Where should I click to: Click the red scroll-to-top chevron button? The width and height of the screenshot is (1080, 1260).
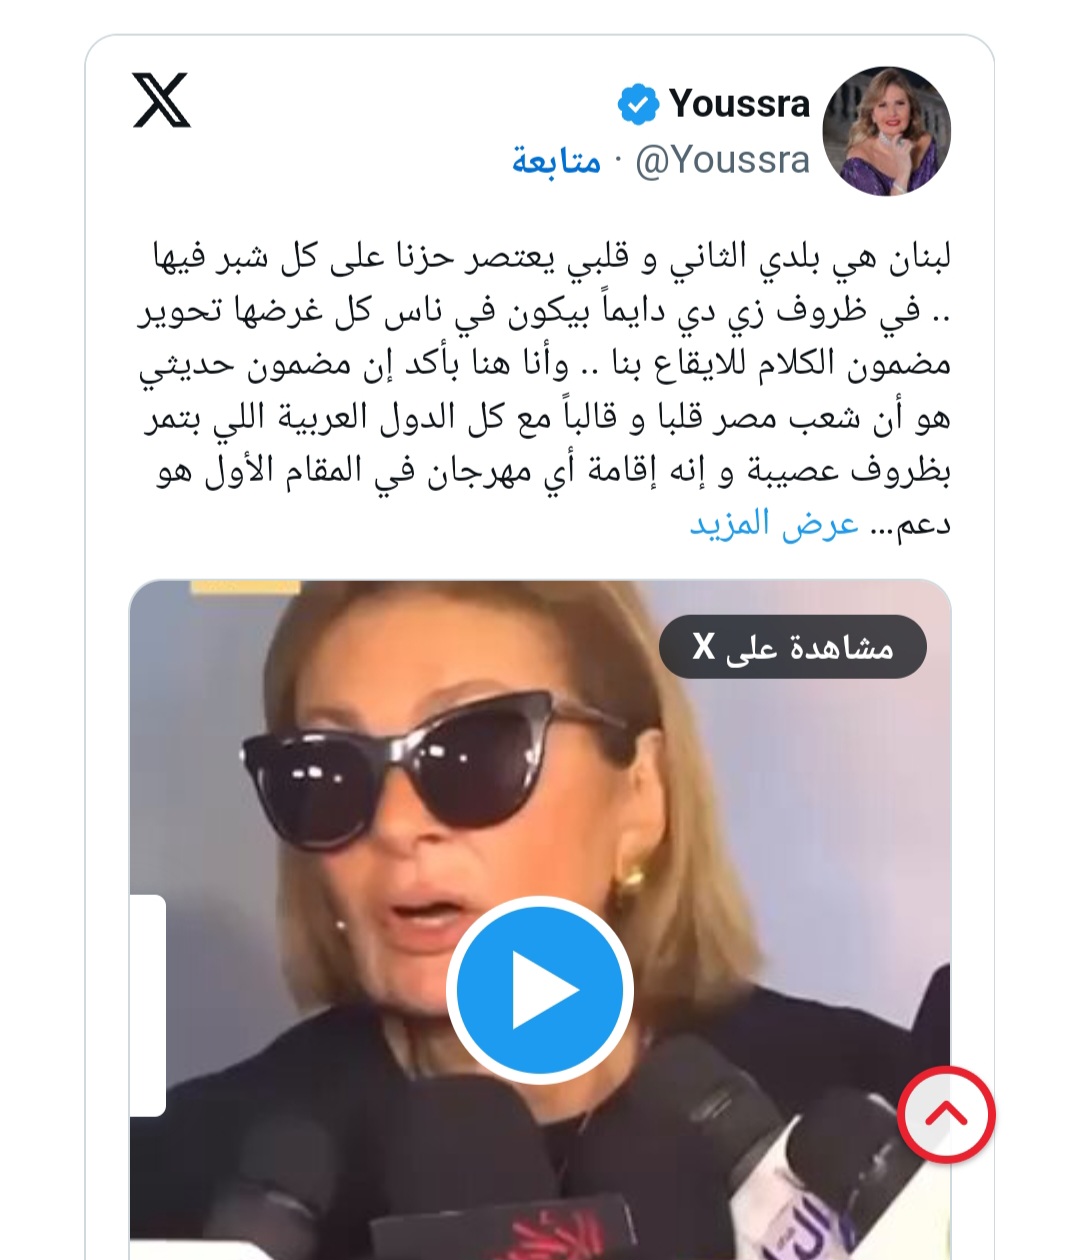coord(946,1115)
